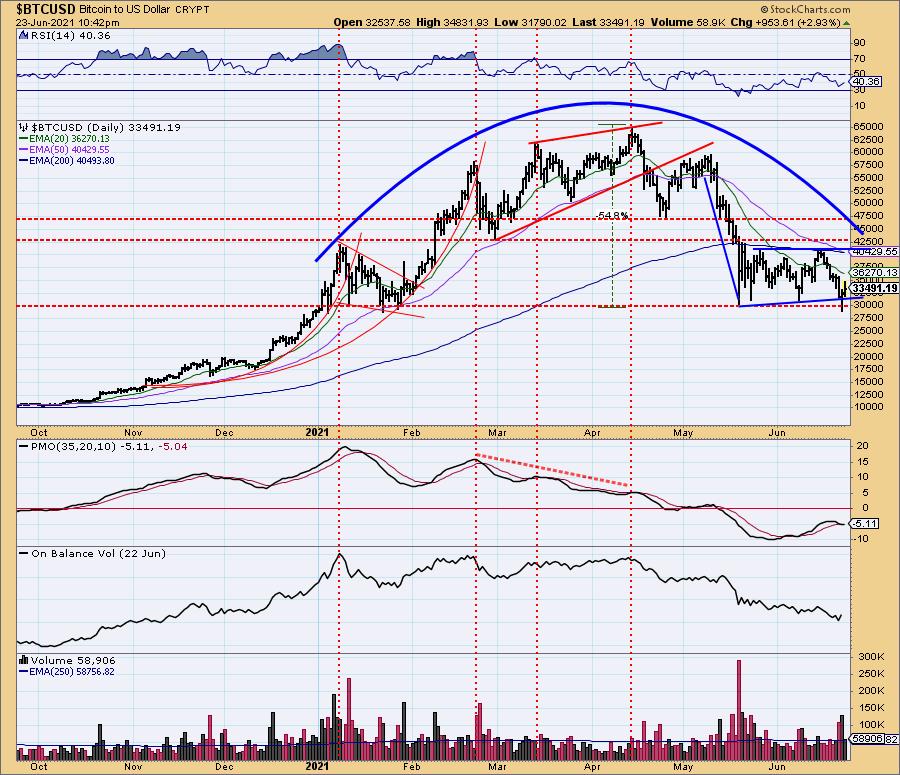Click the RSI(14) 40.36 indicator label
Viewport: 900px width, 775px height.
(70, 36)
